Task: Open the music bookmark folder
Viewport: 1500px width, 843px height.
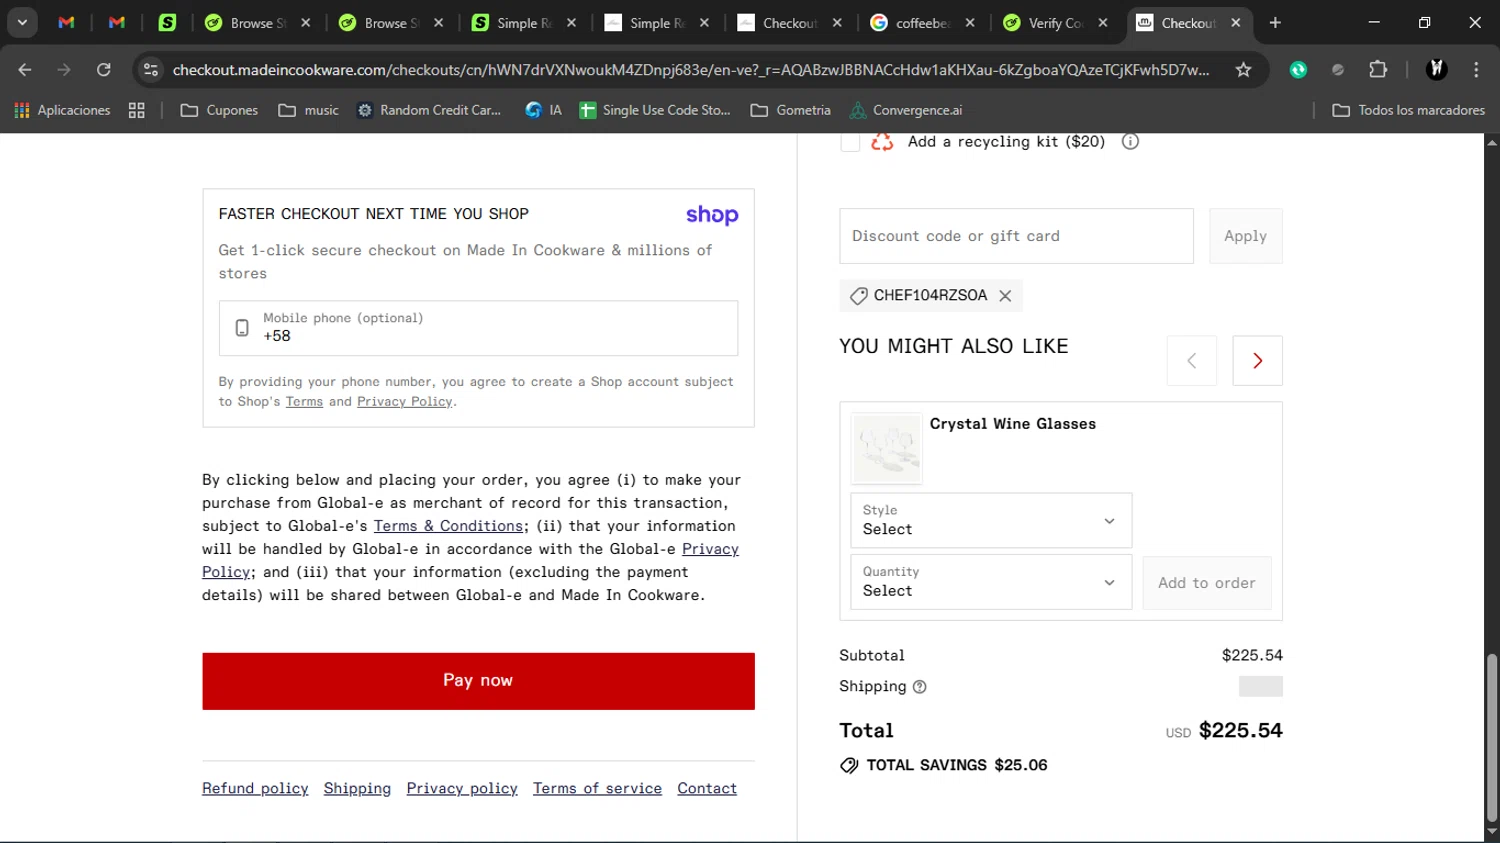Action: [x=308, y=110]
